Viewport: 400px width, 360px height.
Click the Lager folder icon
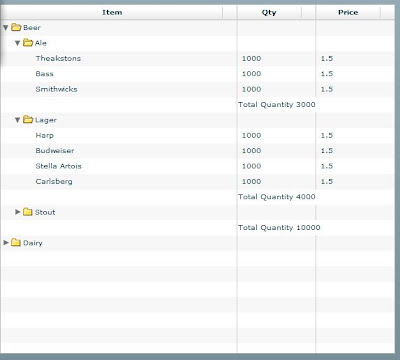pos(28,120)
